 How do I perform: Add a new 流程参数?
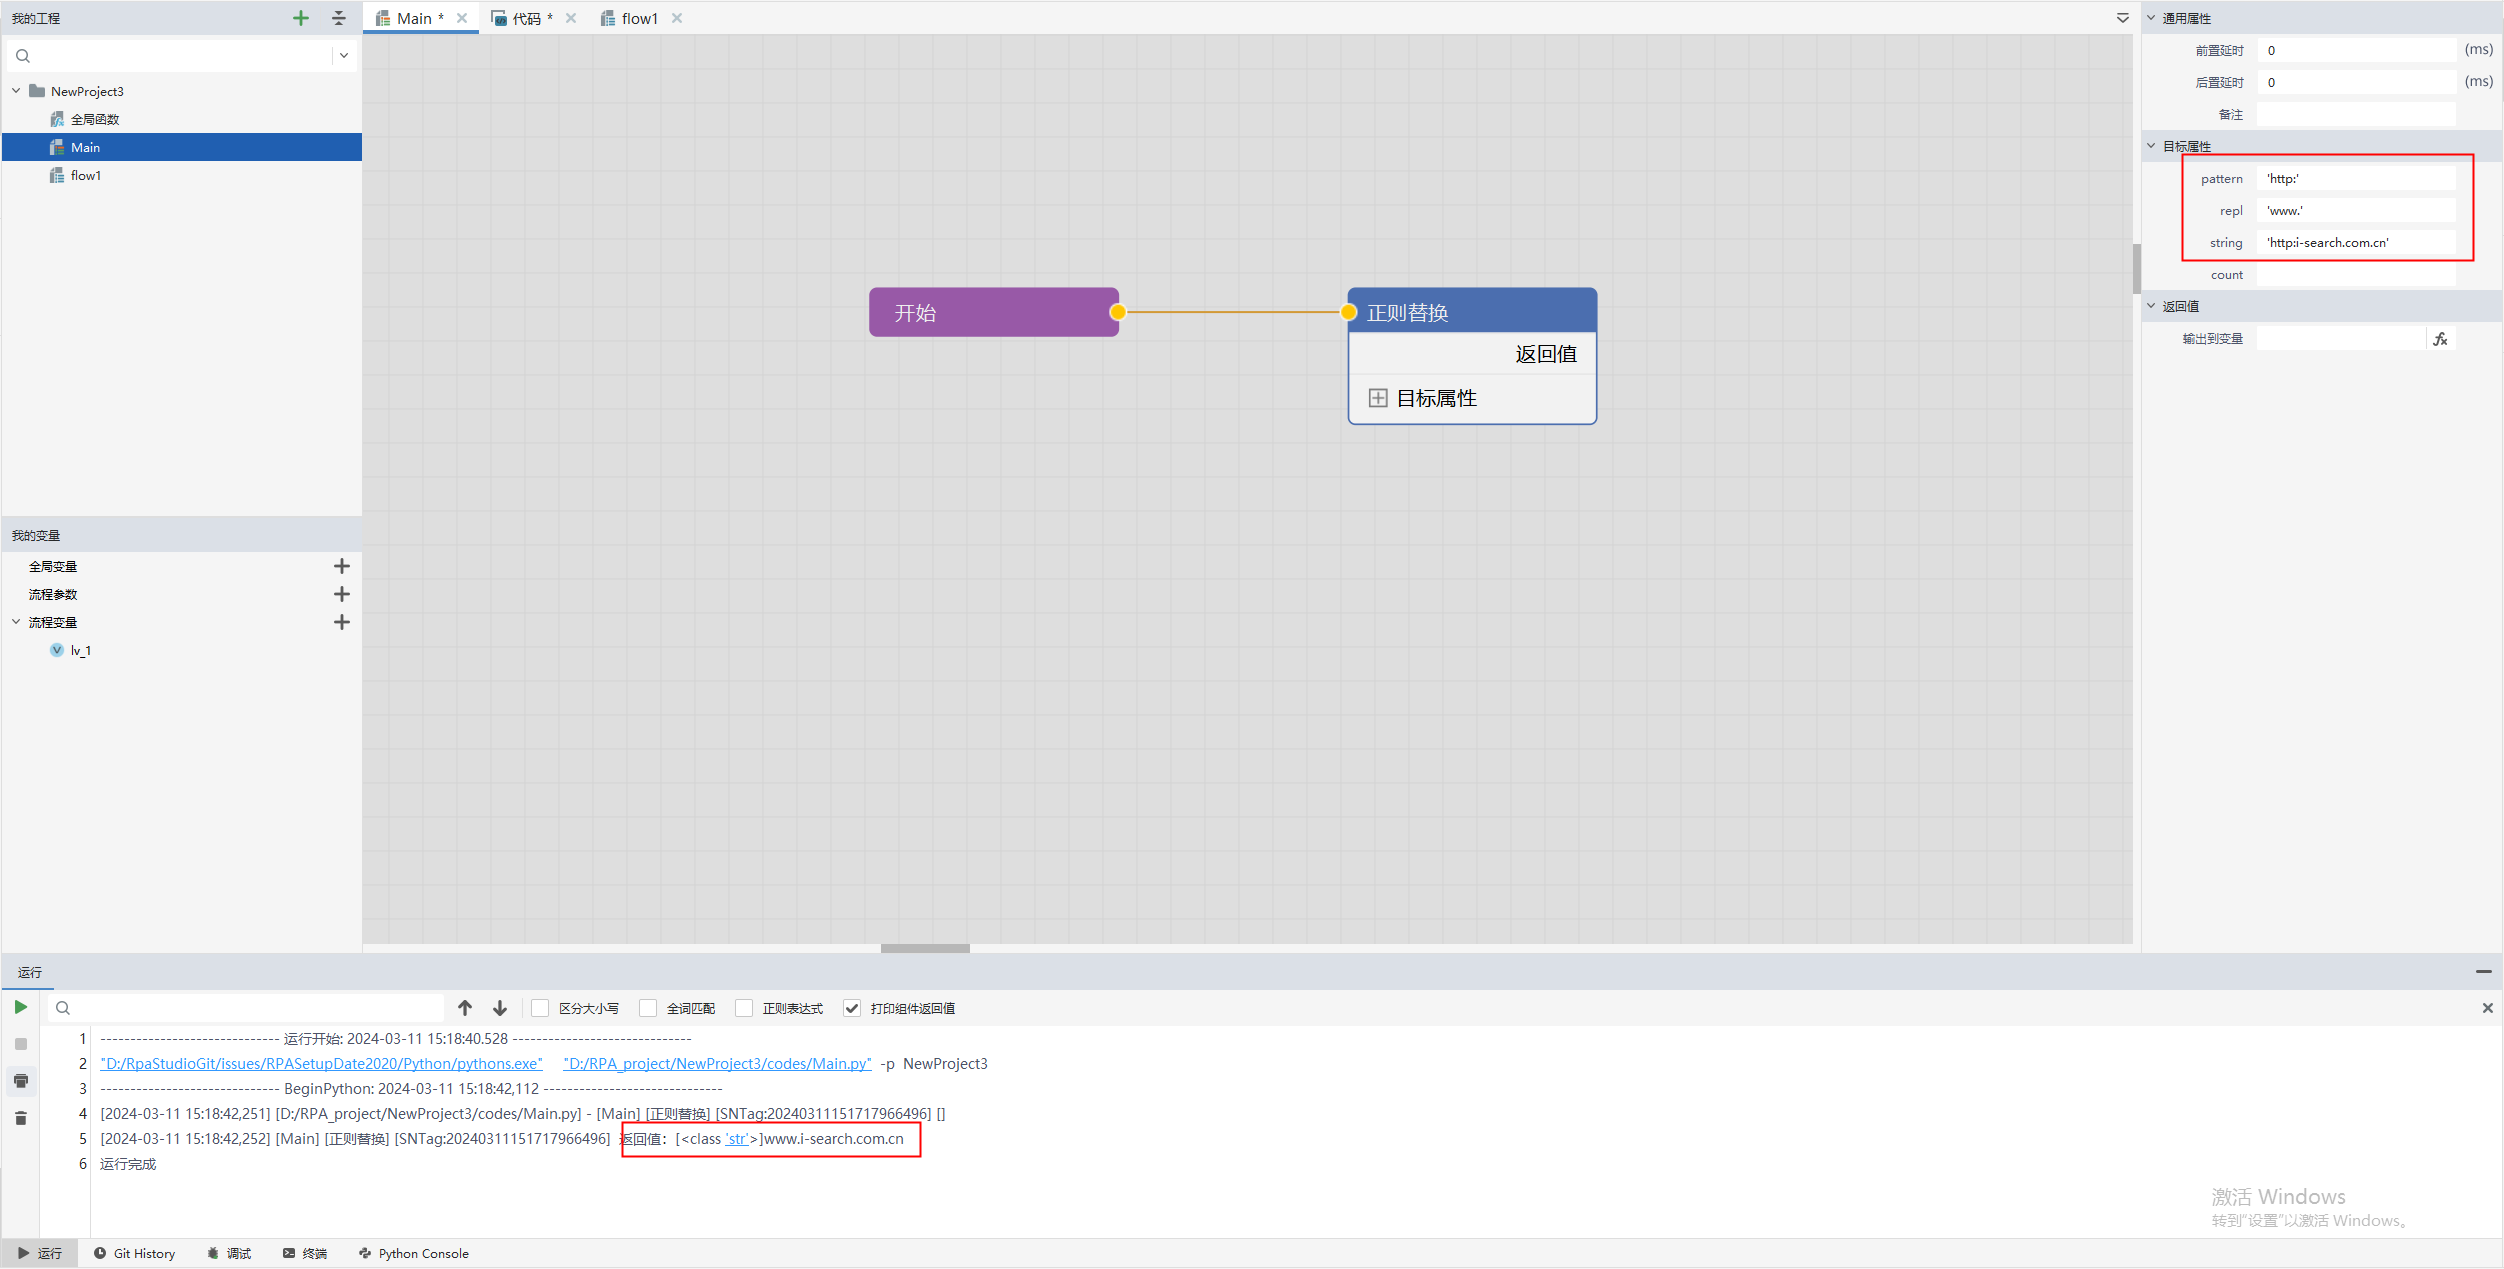tap(342, 594)
